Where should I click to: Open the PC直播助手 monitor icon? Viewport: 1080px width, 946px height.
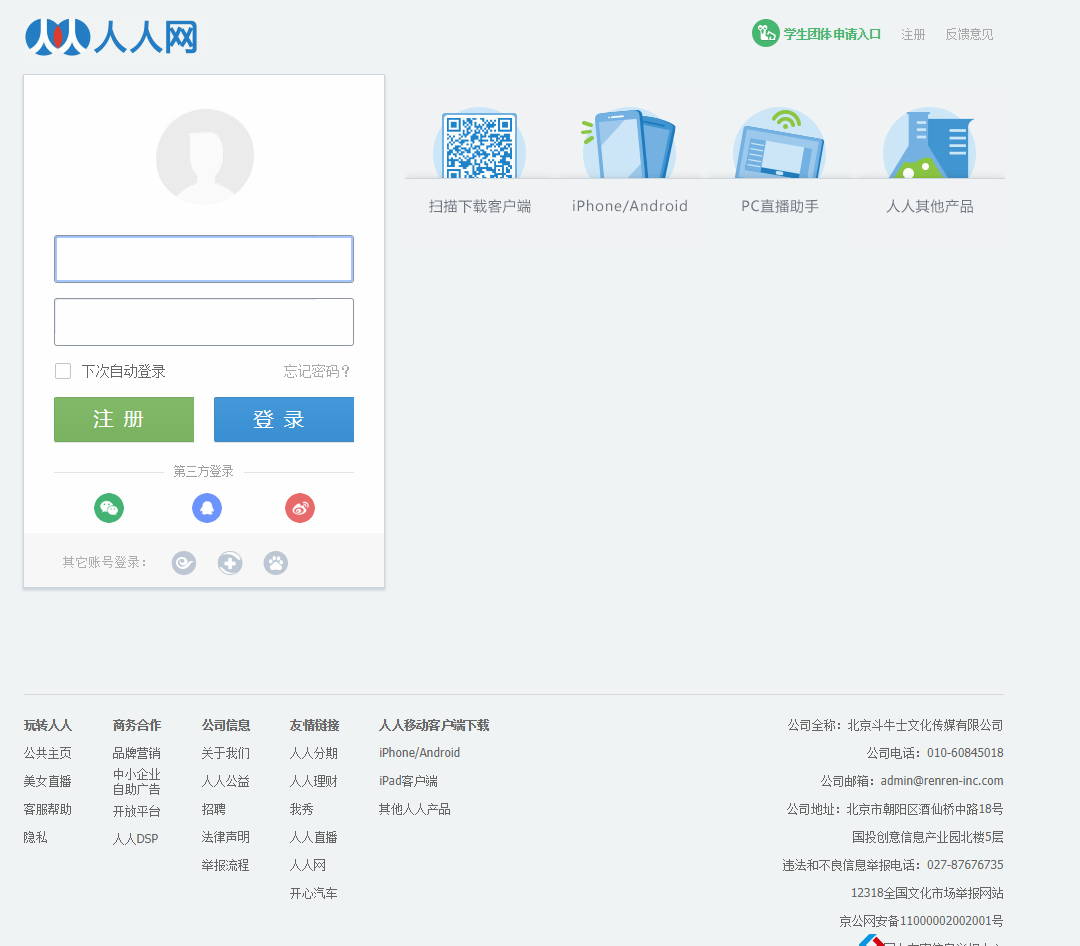779,146
